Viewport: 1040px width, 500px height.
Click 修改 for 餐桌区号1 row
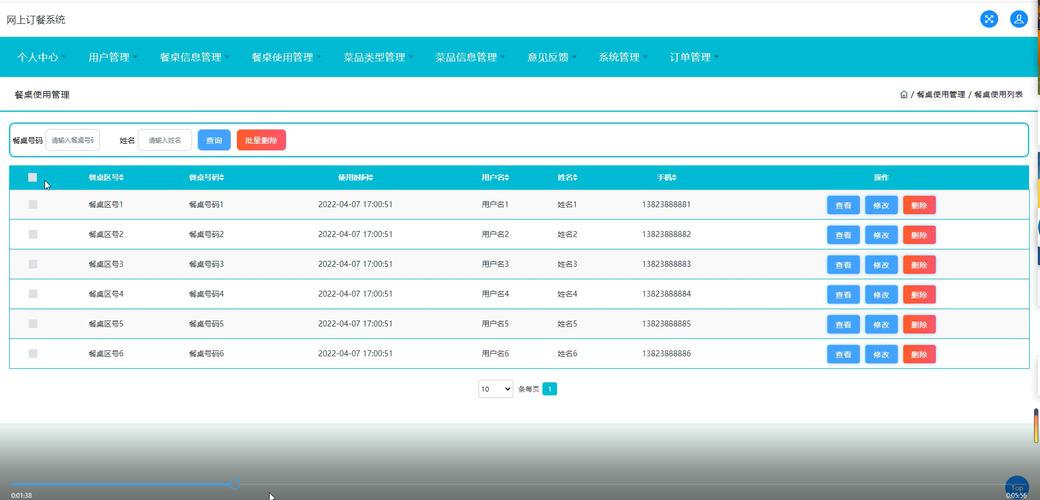881,205
